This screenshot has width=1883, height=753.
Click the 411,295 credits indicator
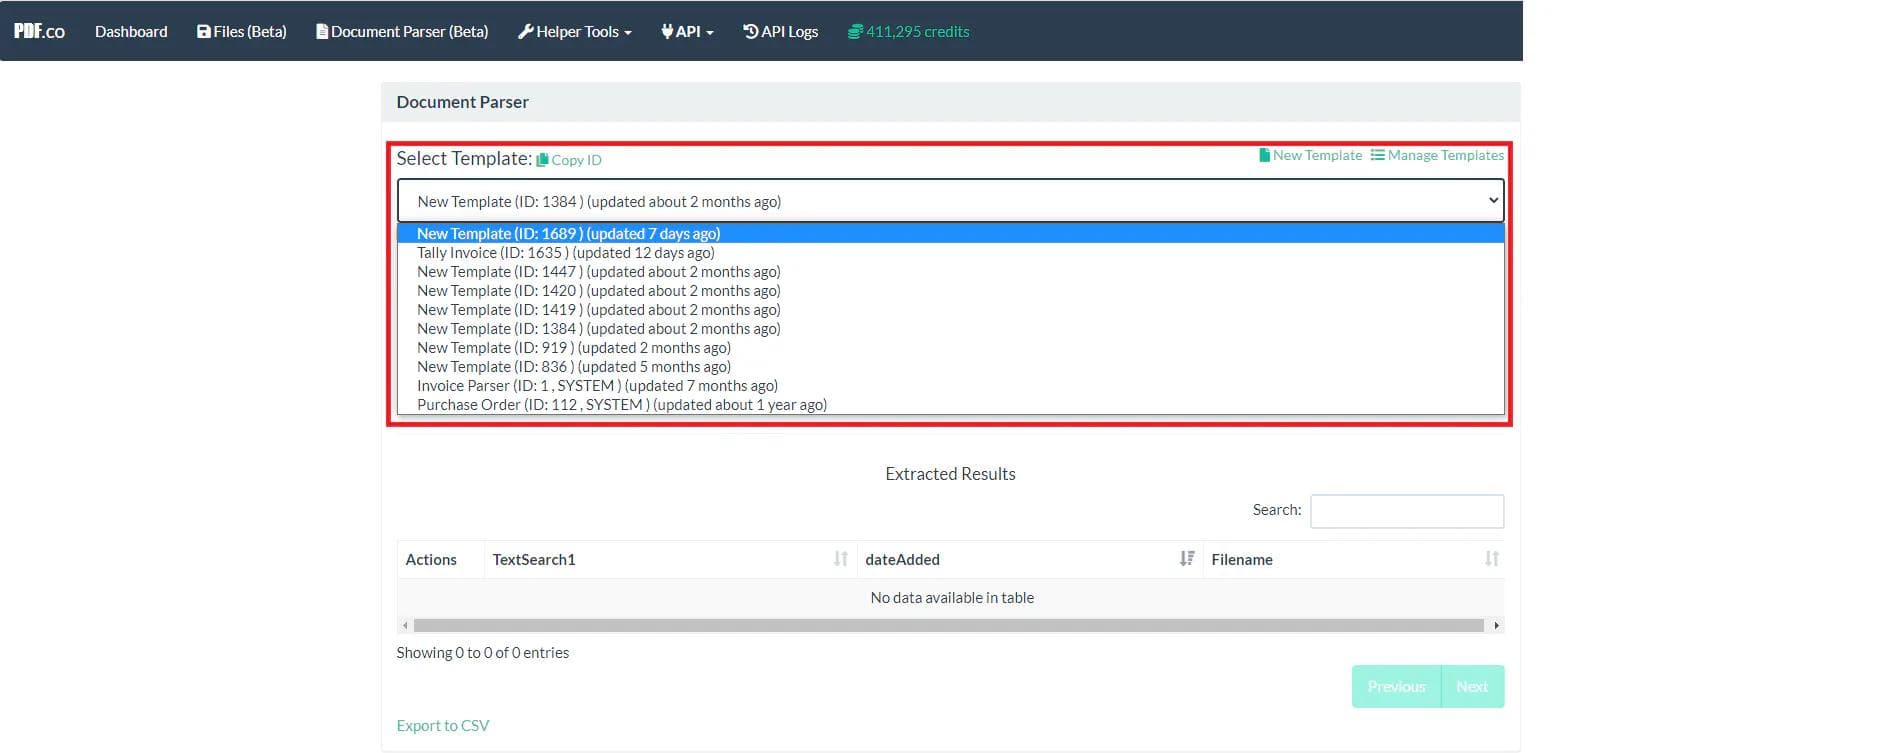tap(908, 31)
